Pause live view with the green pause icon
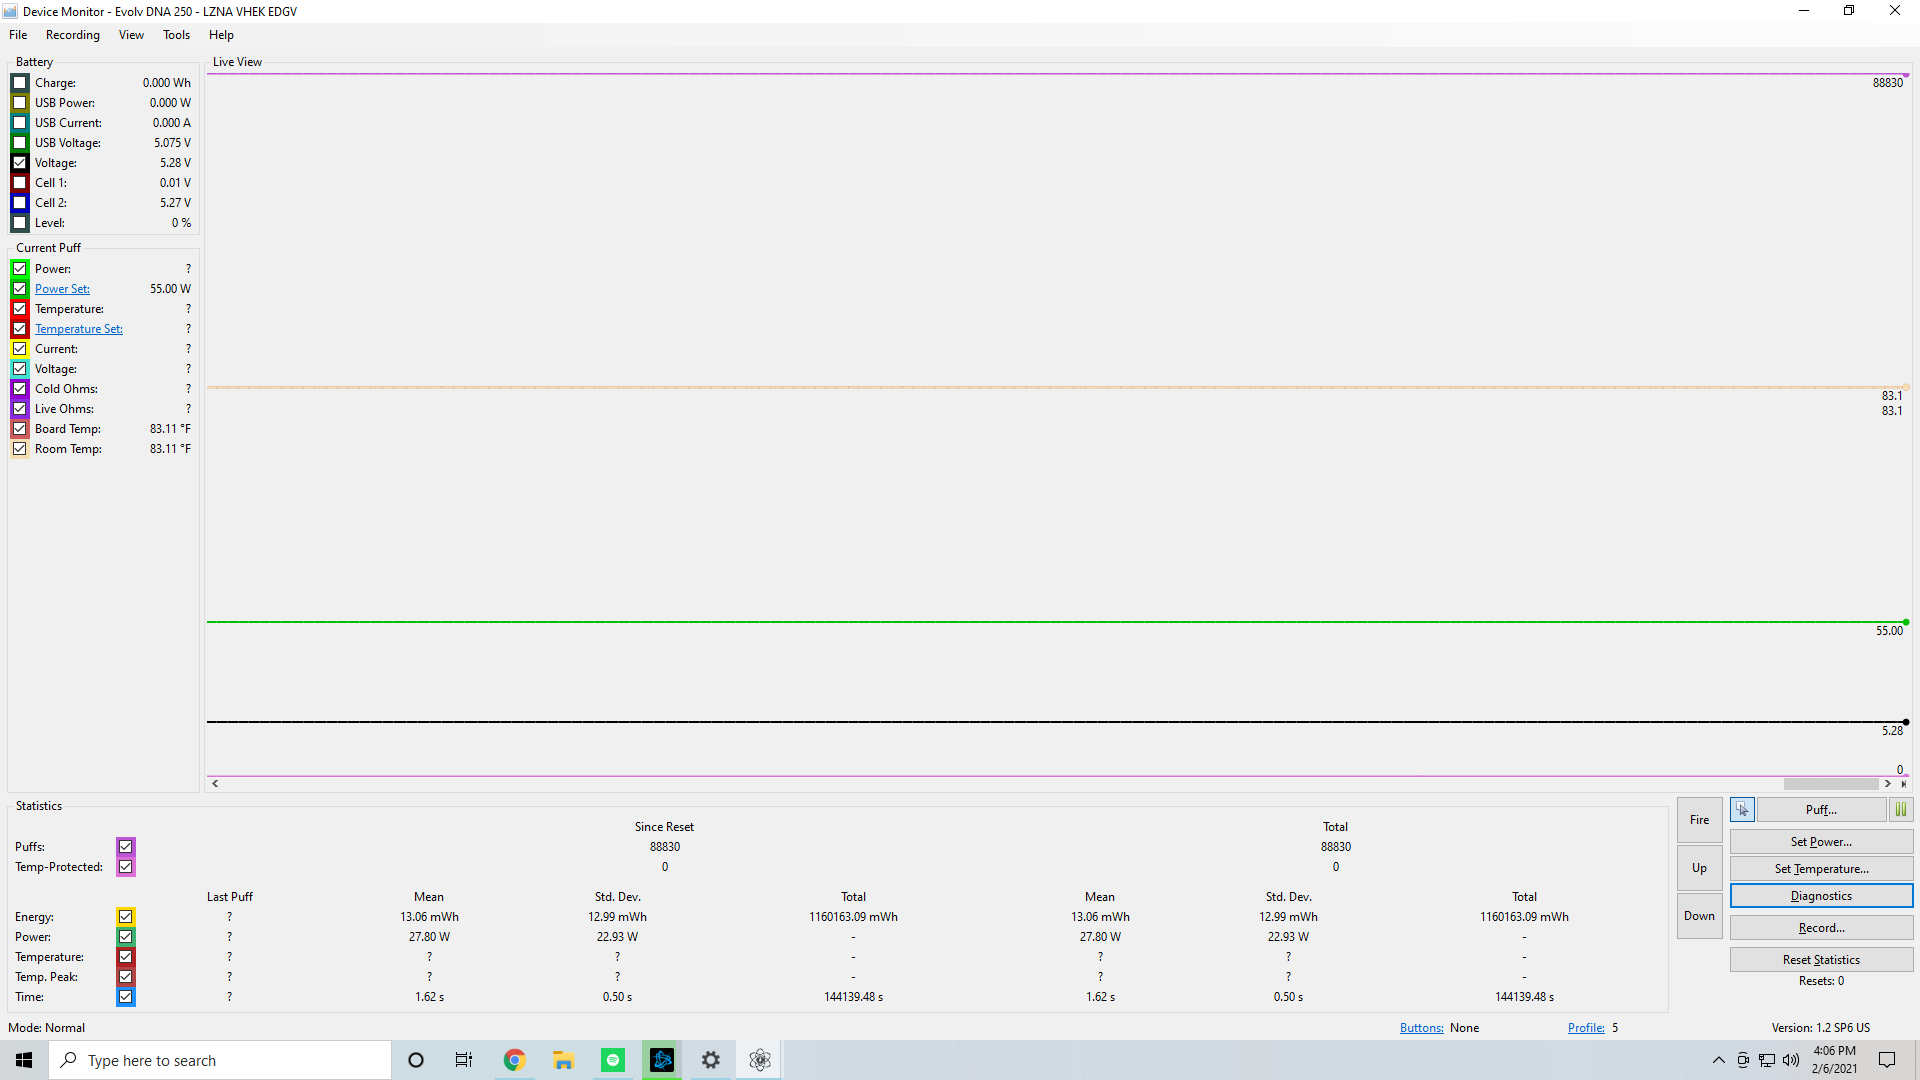The width and height of the screenshot is (1920, 1080). click(1900, 809)
